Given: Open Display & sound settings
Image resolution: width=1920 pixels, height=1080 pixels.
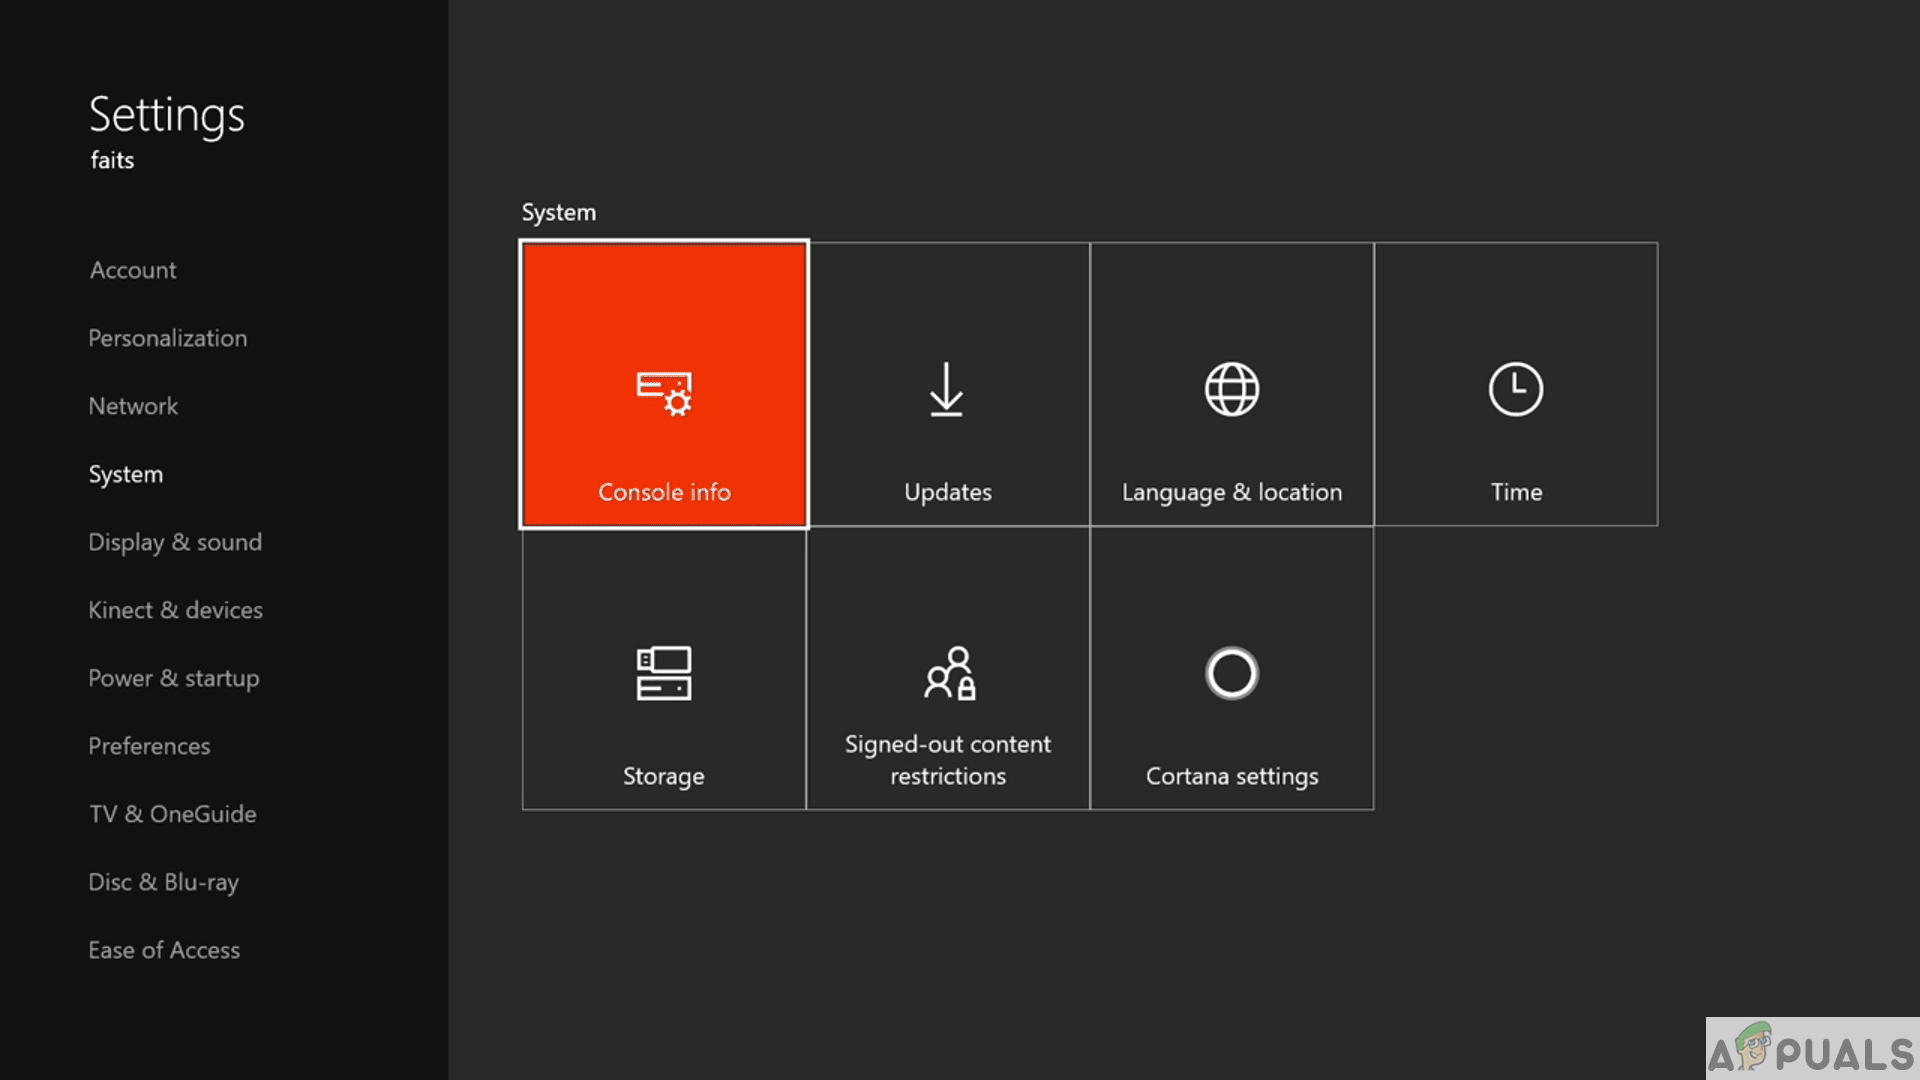Looking at the screenshot, I should (175, 542).
